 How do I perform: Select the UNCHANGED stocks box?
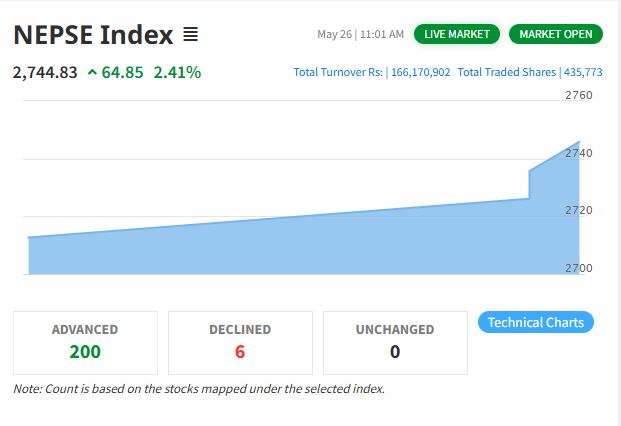click(395, 343)
